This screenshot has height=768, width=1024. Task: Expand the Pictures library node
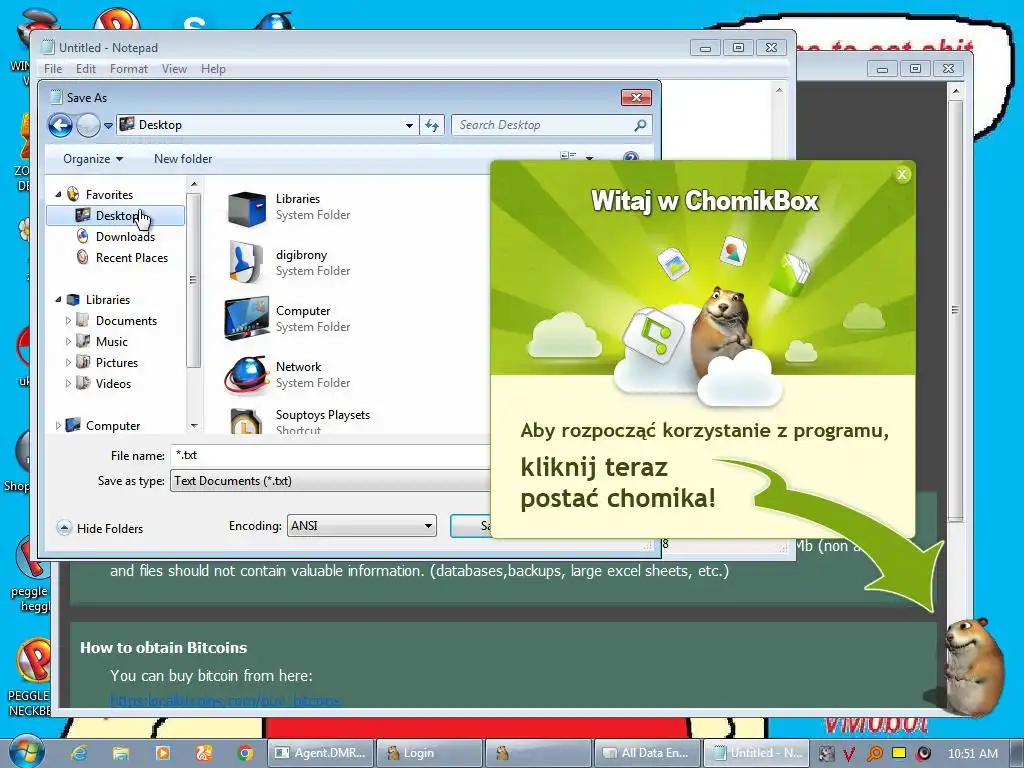(x=68, y=362)
